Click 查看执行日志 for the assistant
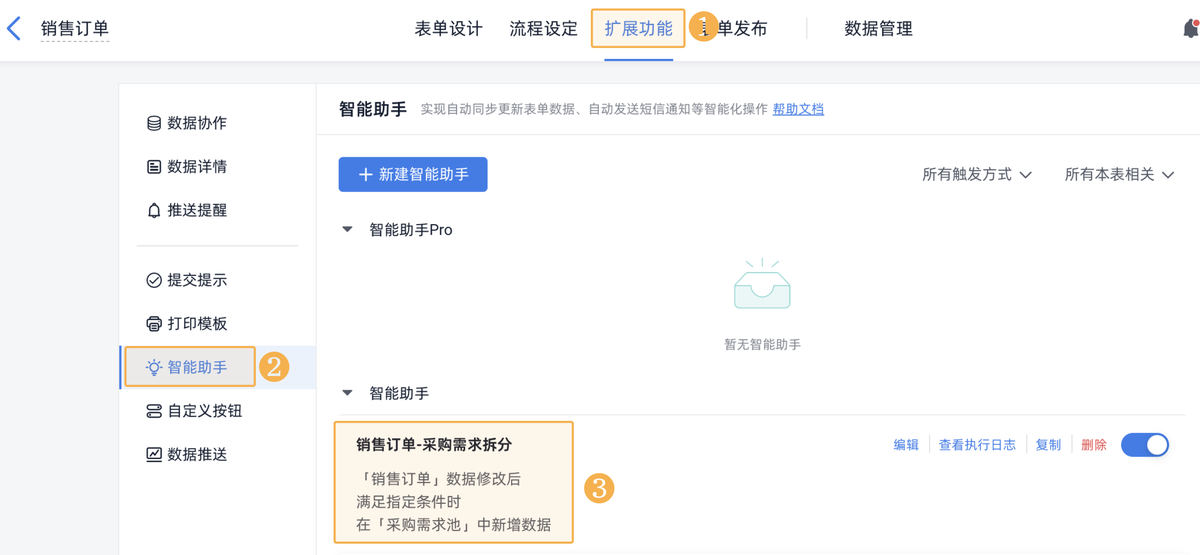 click(977, 445)
